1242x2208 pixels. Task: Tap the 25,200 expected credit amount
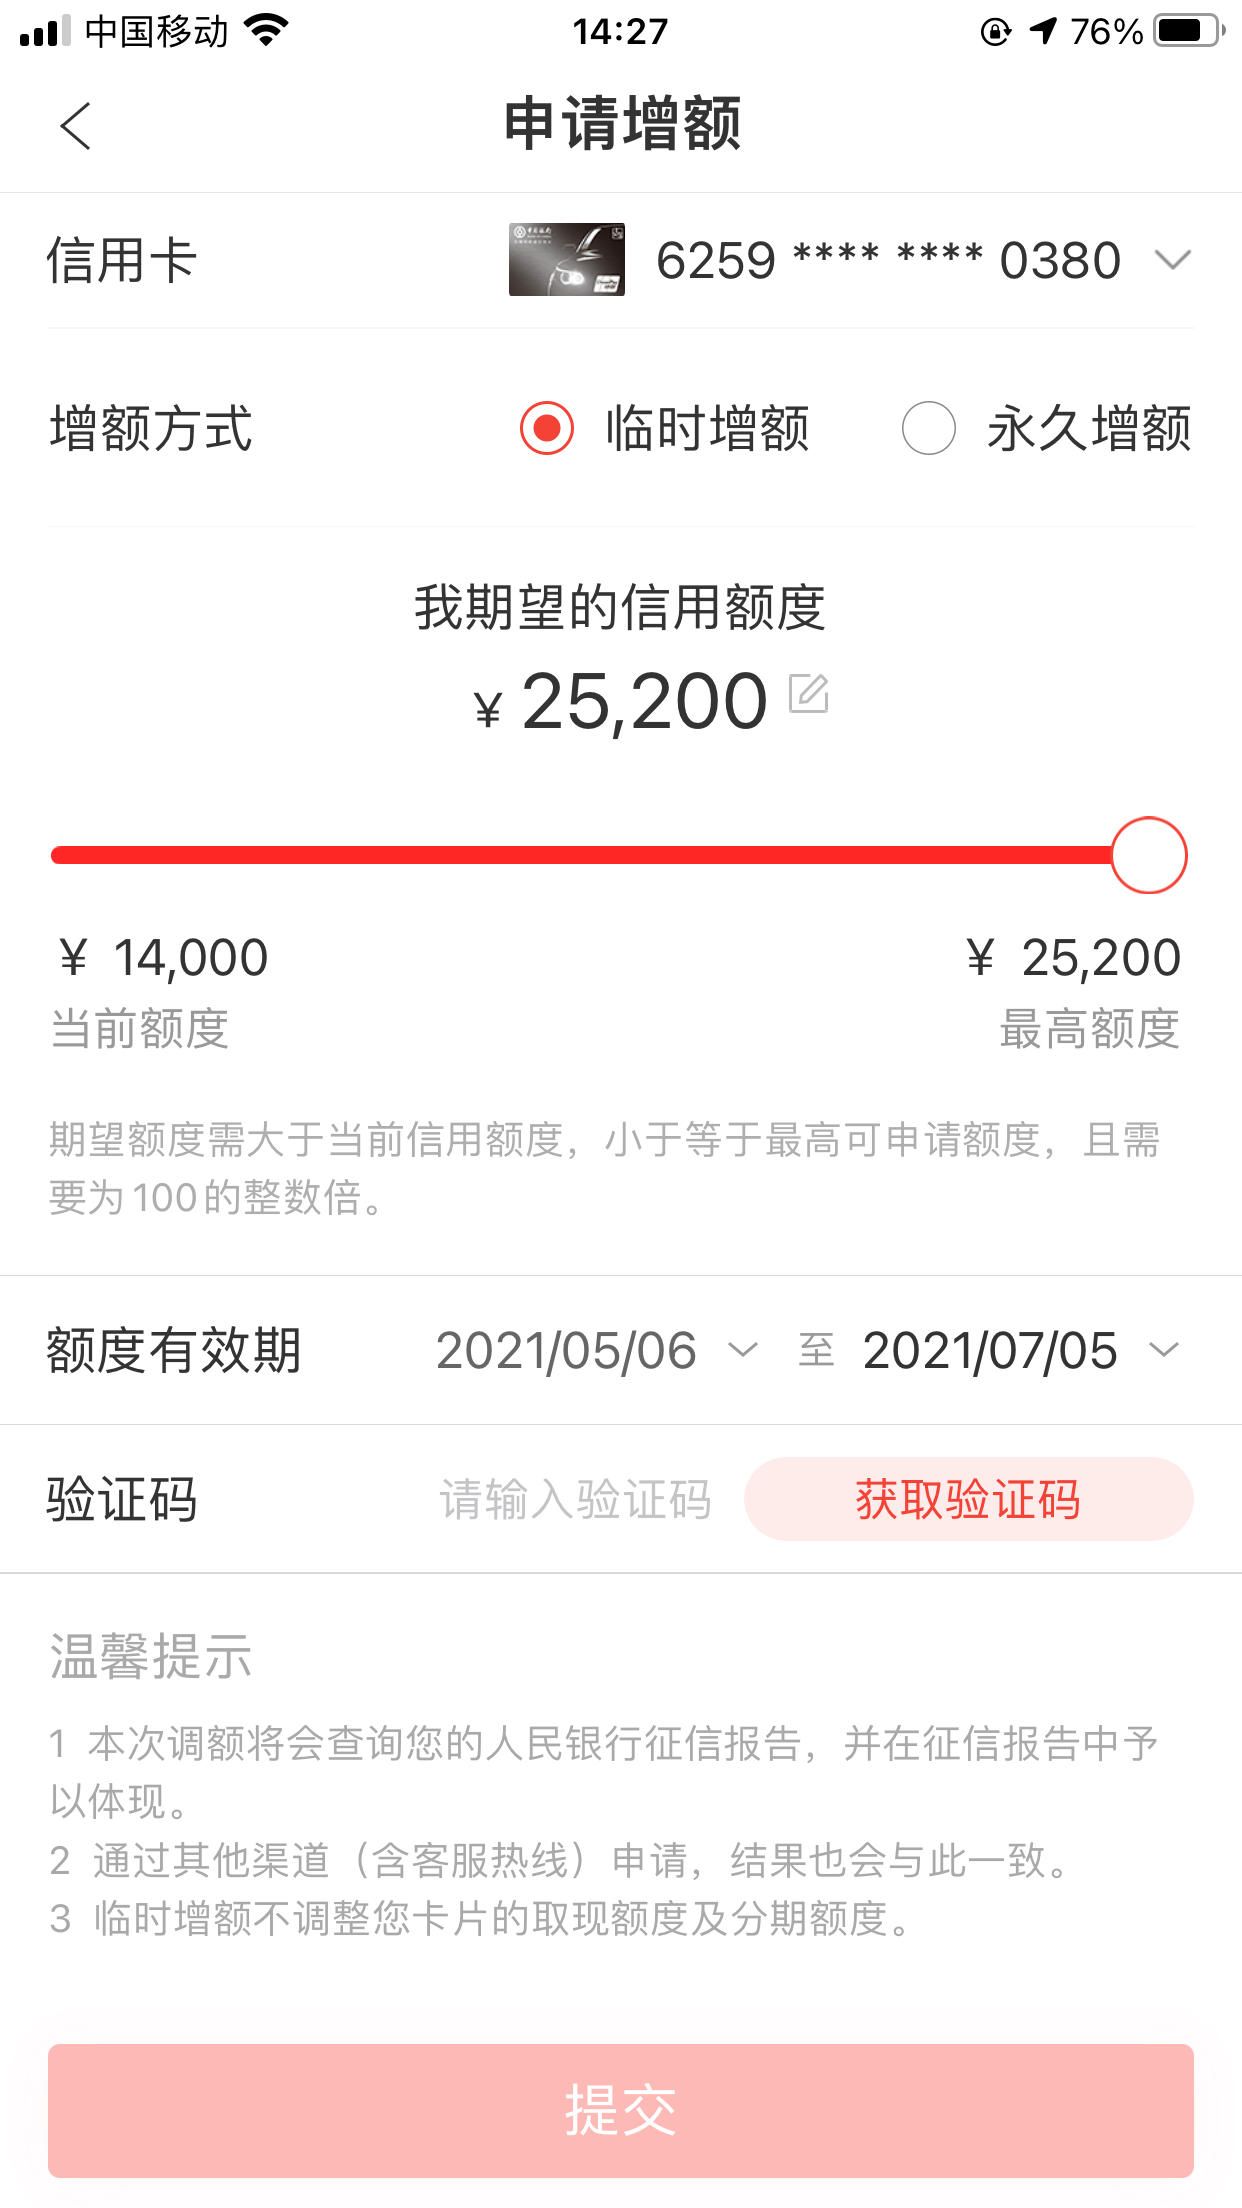pyautogui.click(x=644, y=702)
